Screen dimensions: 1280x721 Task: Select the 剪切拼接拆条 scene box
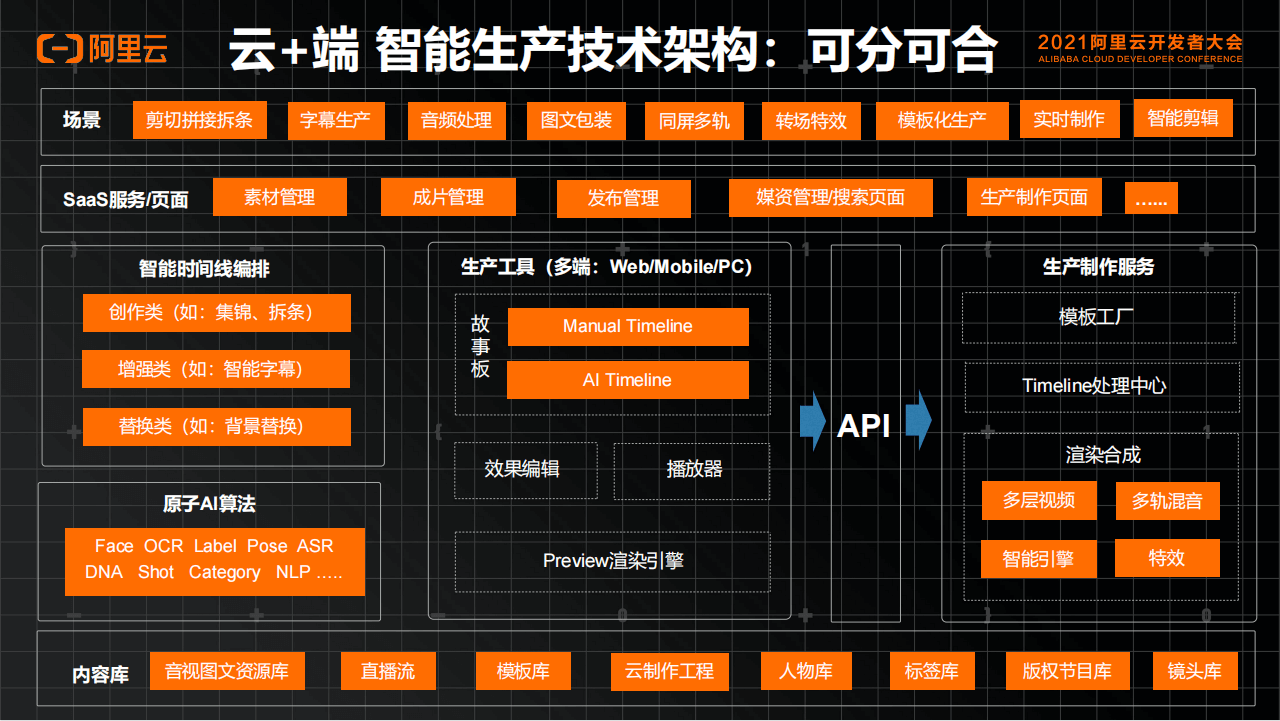click(200, 121)
